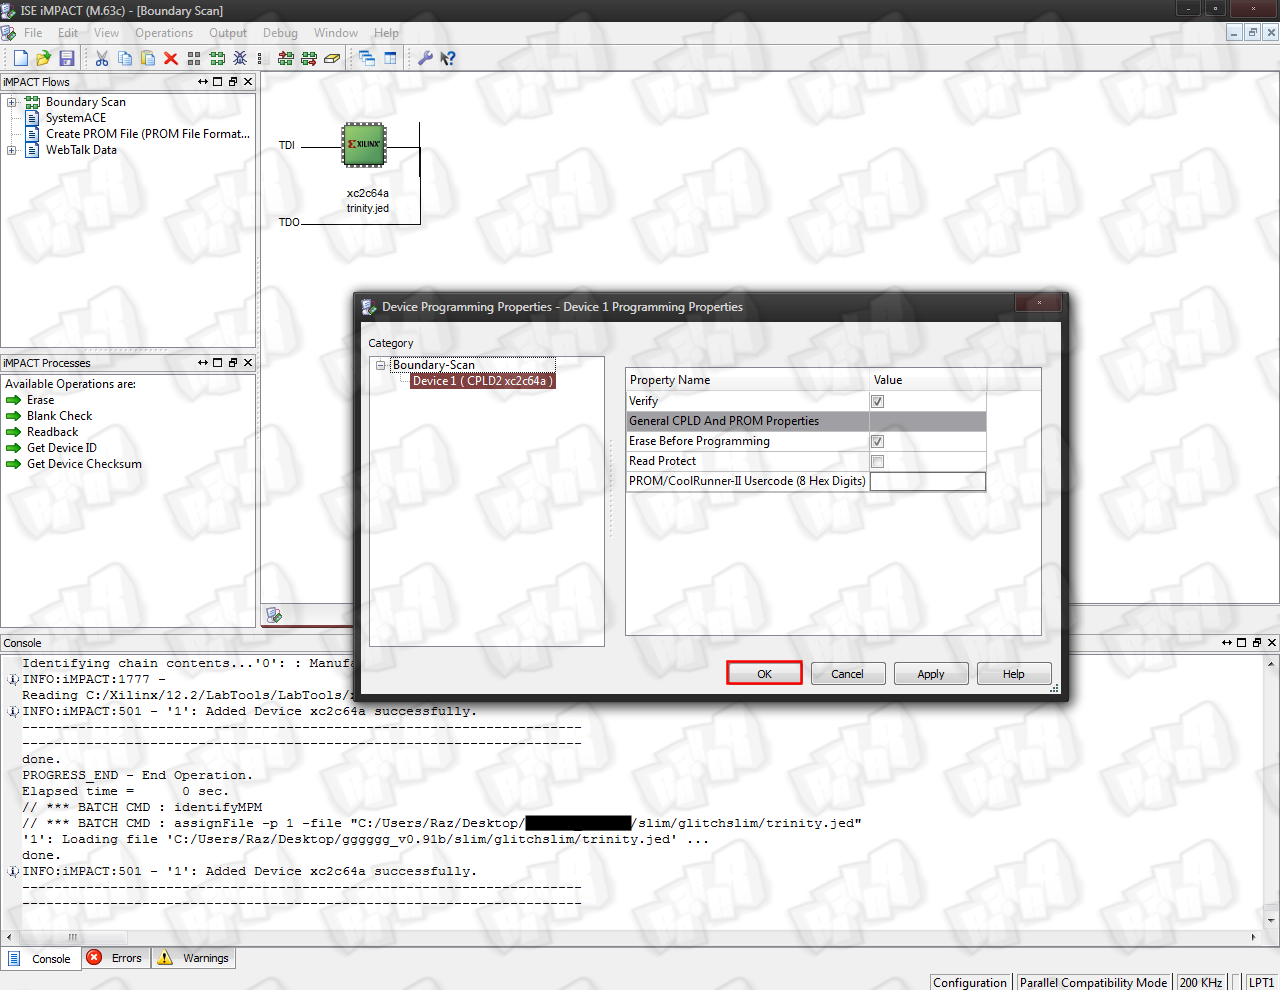Click the Copy icon in the toolbar
Screen dimensions: 1280x990
(x=125, y=58)
